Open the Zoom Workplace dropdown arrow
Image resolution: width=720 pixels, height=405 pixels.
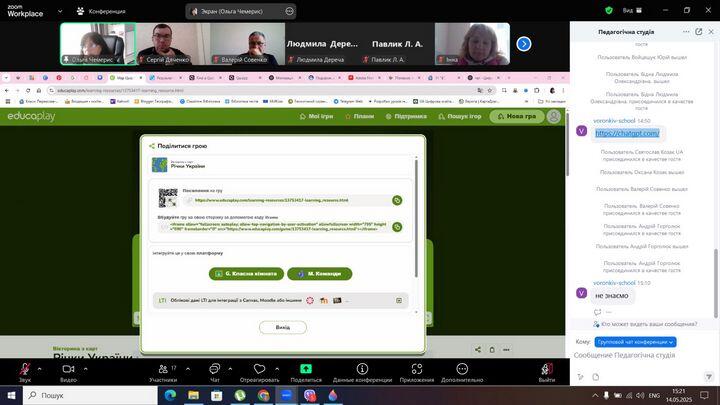tap(60, 11)
